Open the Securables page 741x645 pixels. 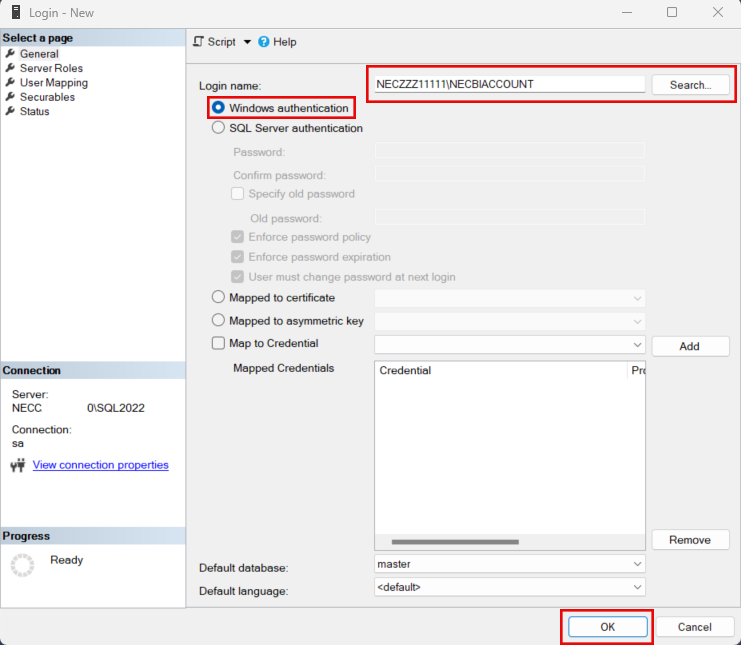coord(47,97)
